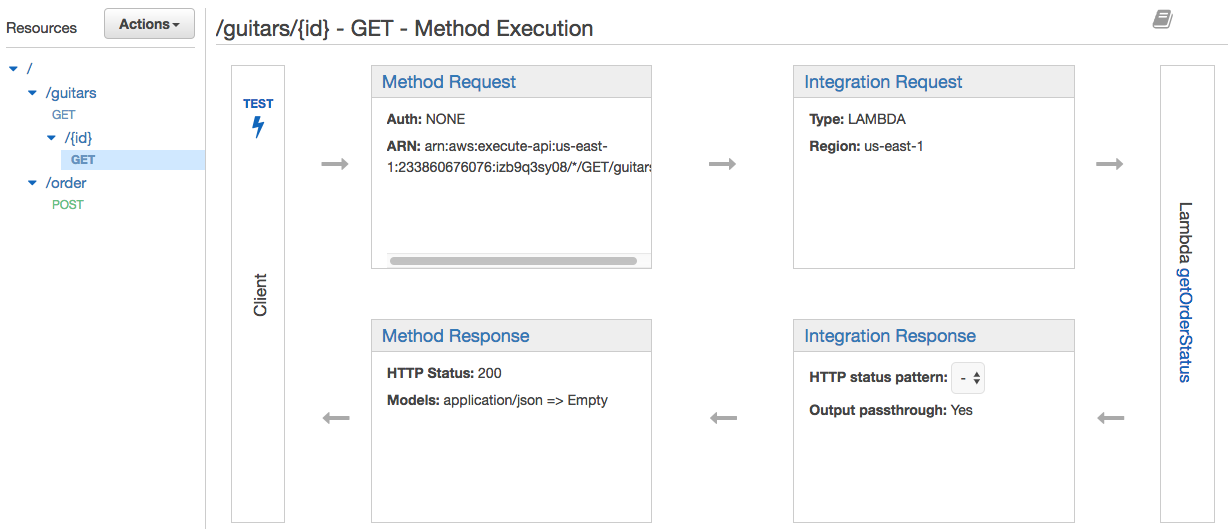The width and height of the screenshot is (1228, 529).
Task: Open the Method Request settings
Action: pyautogui.click(x=449, y=82)
